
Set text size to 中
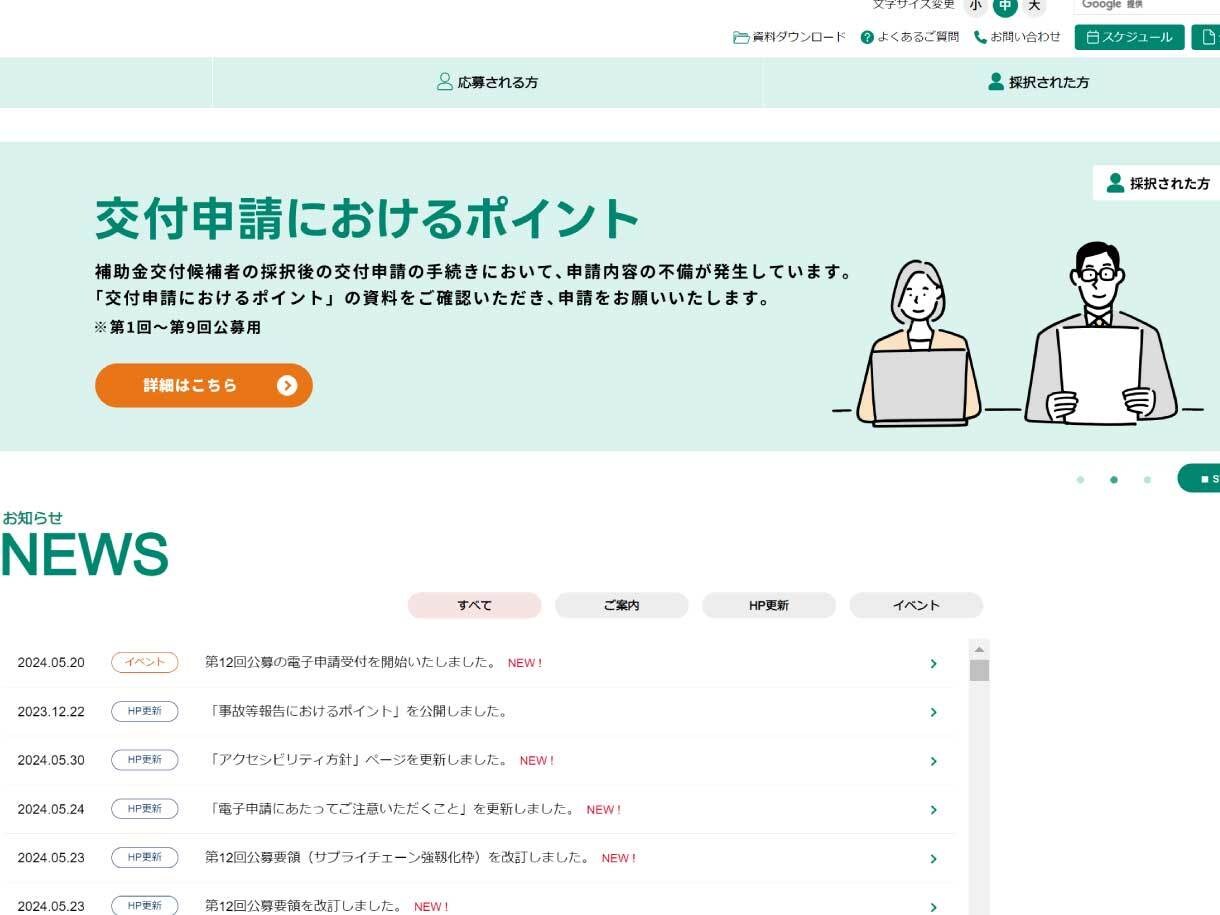pos(1004,6)
